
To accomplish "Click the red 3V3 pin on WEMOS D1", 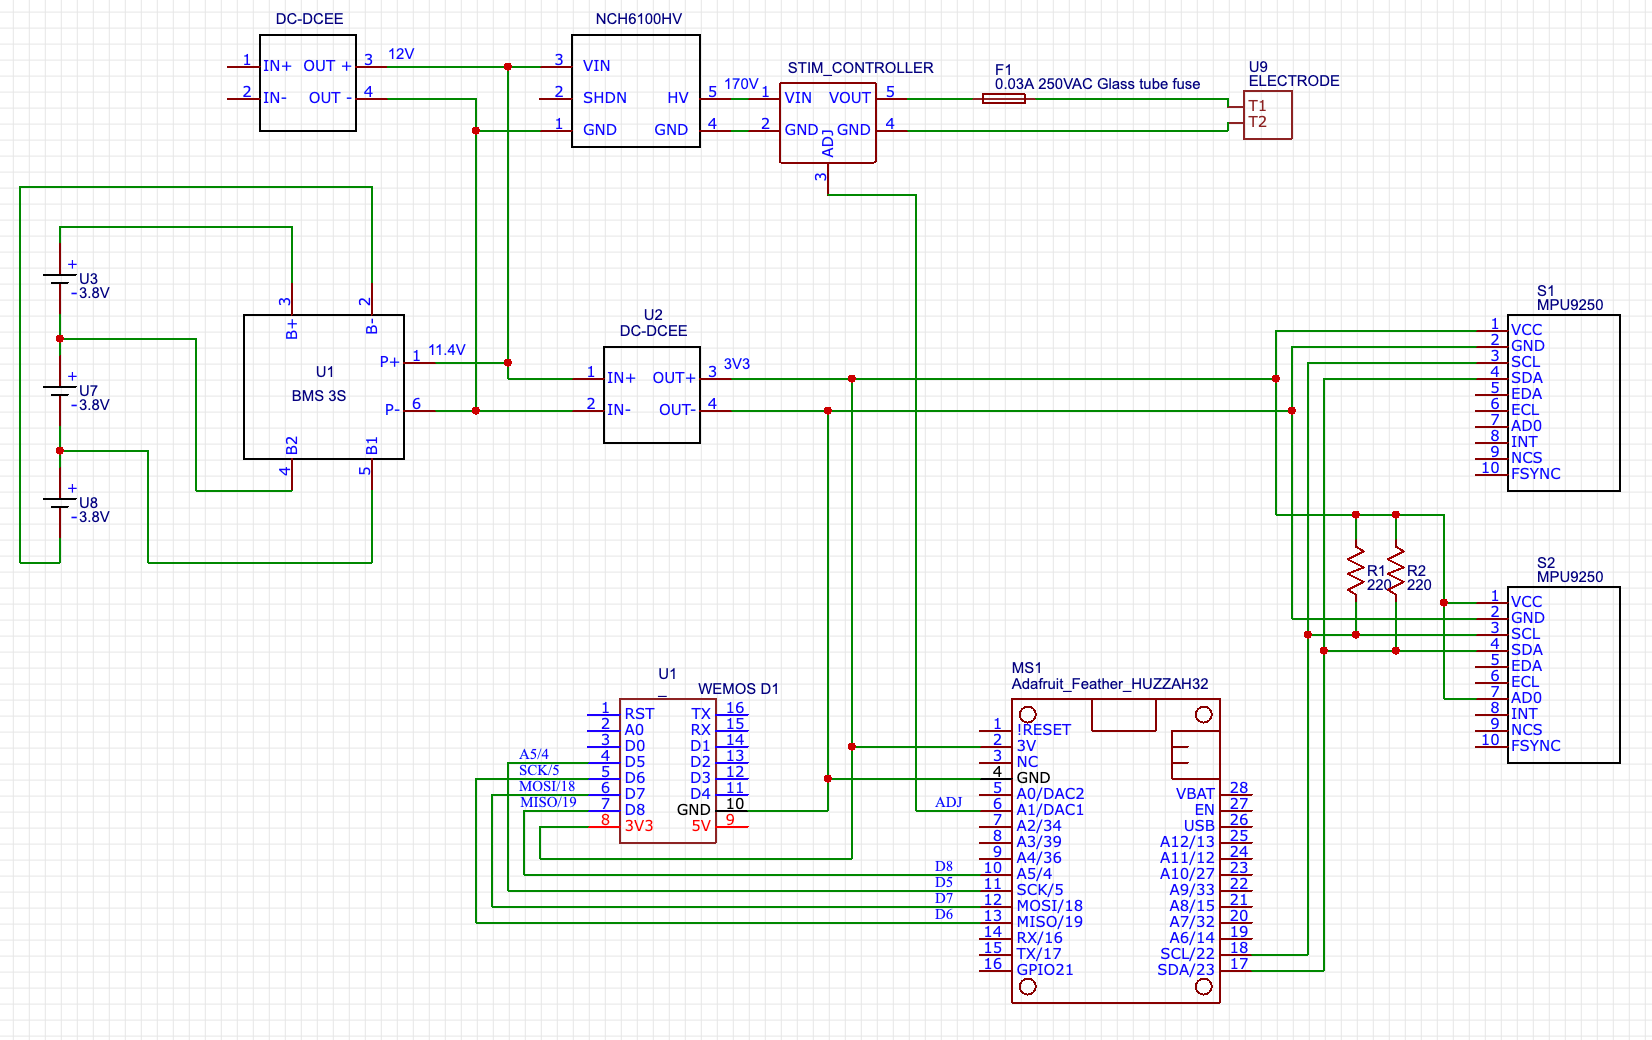I will pyautogui.click(x=639, y=826).
